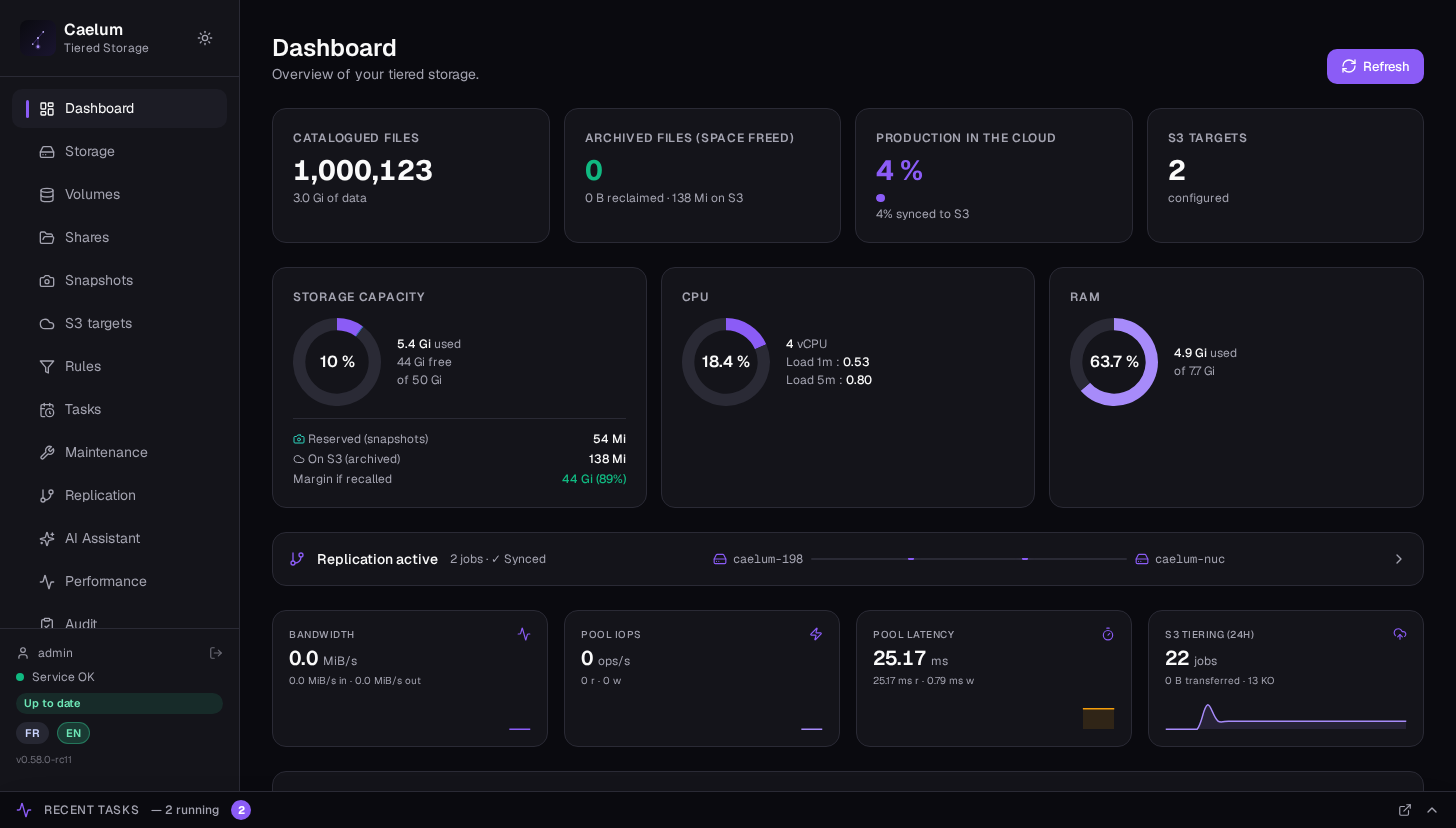Click the Storage drive icon in the sidebar
This screenshot has width=1456, height=828.
click(x=47, y=151)
